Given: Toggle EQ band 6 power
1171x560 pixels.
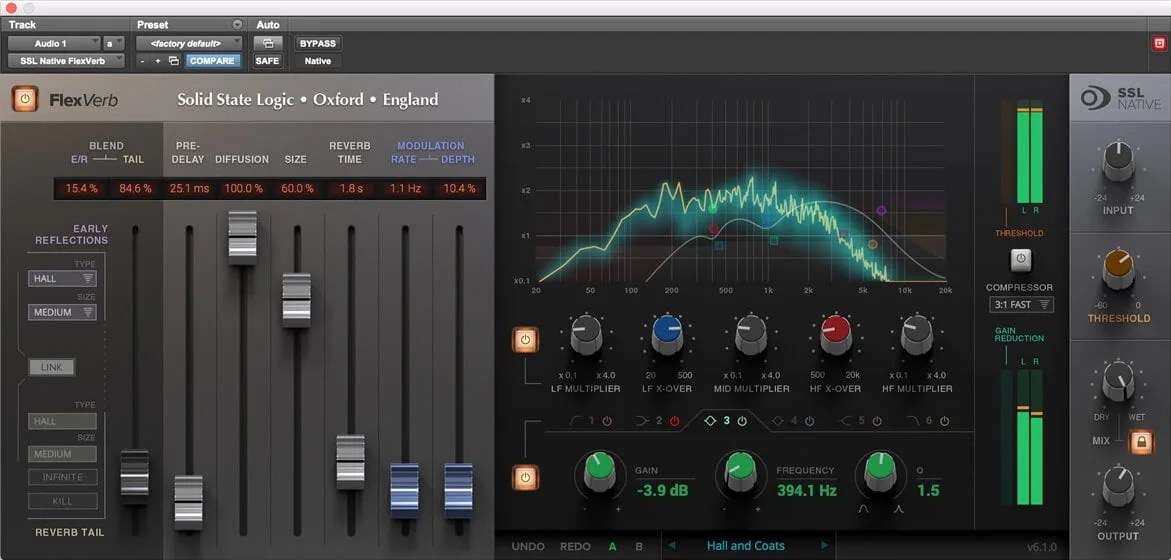Looking at the screenshot, I should [x=945, y=421].
